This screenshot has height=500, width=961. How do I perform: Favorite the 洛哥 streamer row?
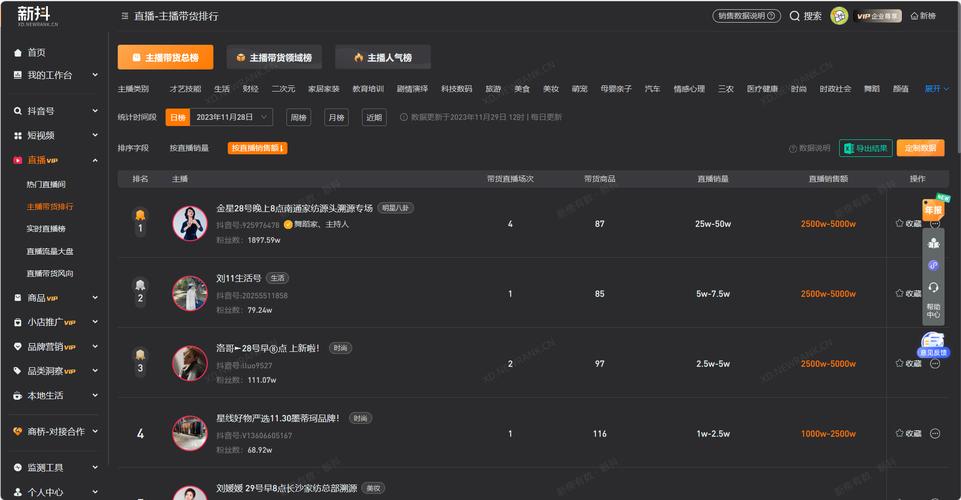(908, 363)
